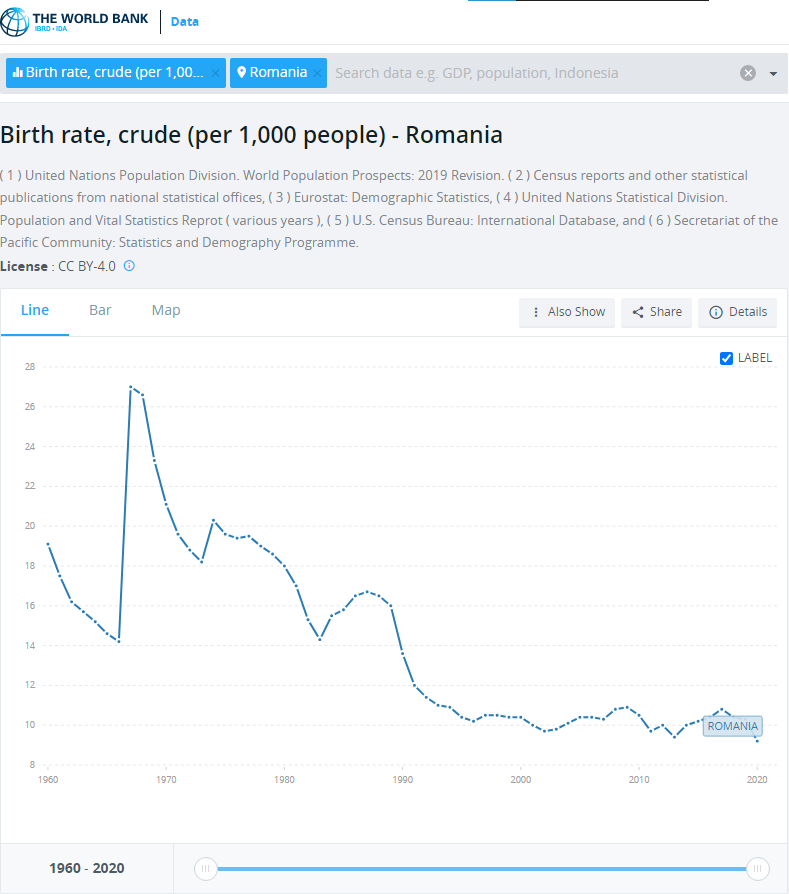This screenshot has width=789, height=894.
Task: Click the location pin icon on Romania chip
Action: [241, 72]
